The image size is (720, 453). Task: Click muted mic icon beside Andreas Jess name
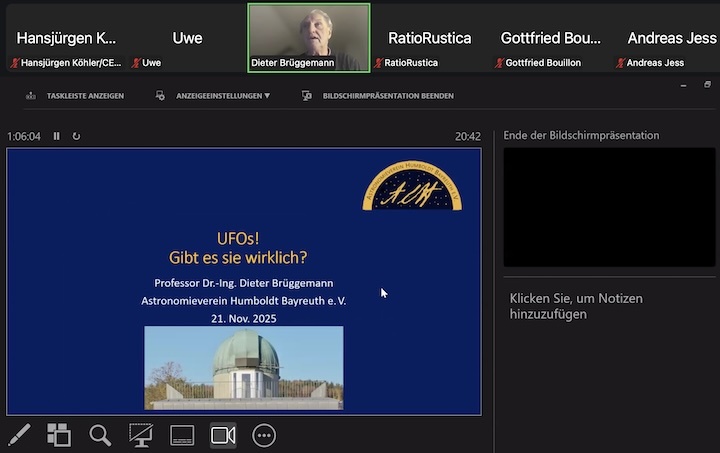(620, 63)
